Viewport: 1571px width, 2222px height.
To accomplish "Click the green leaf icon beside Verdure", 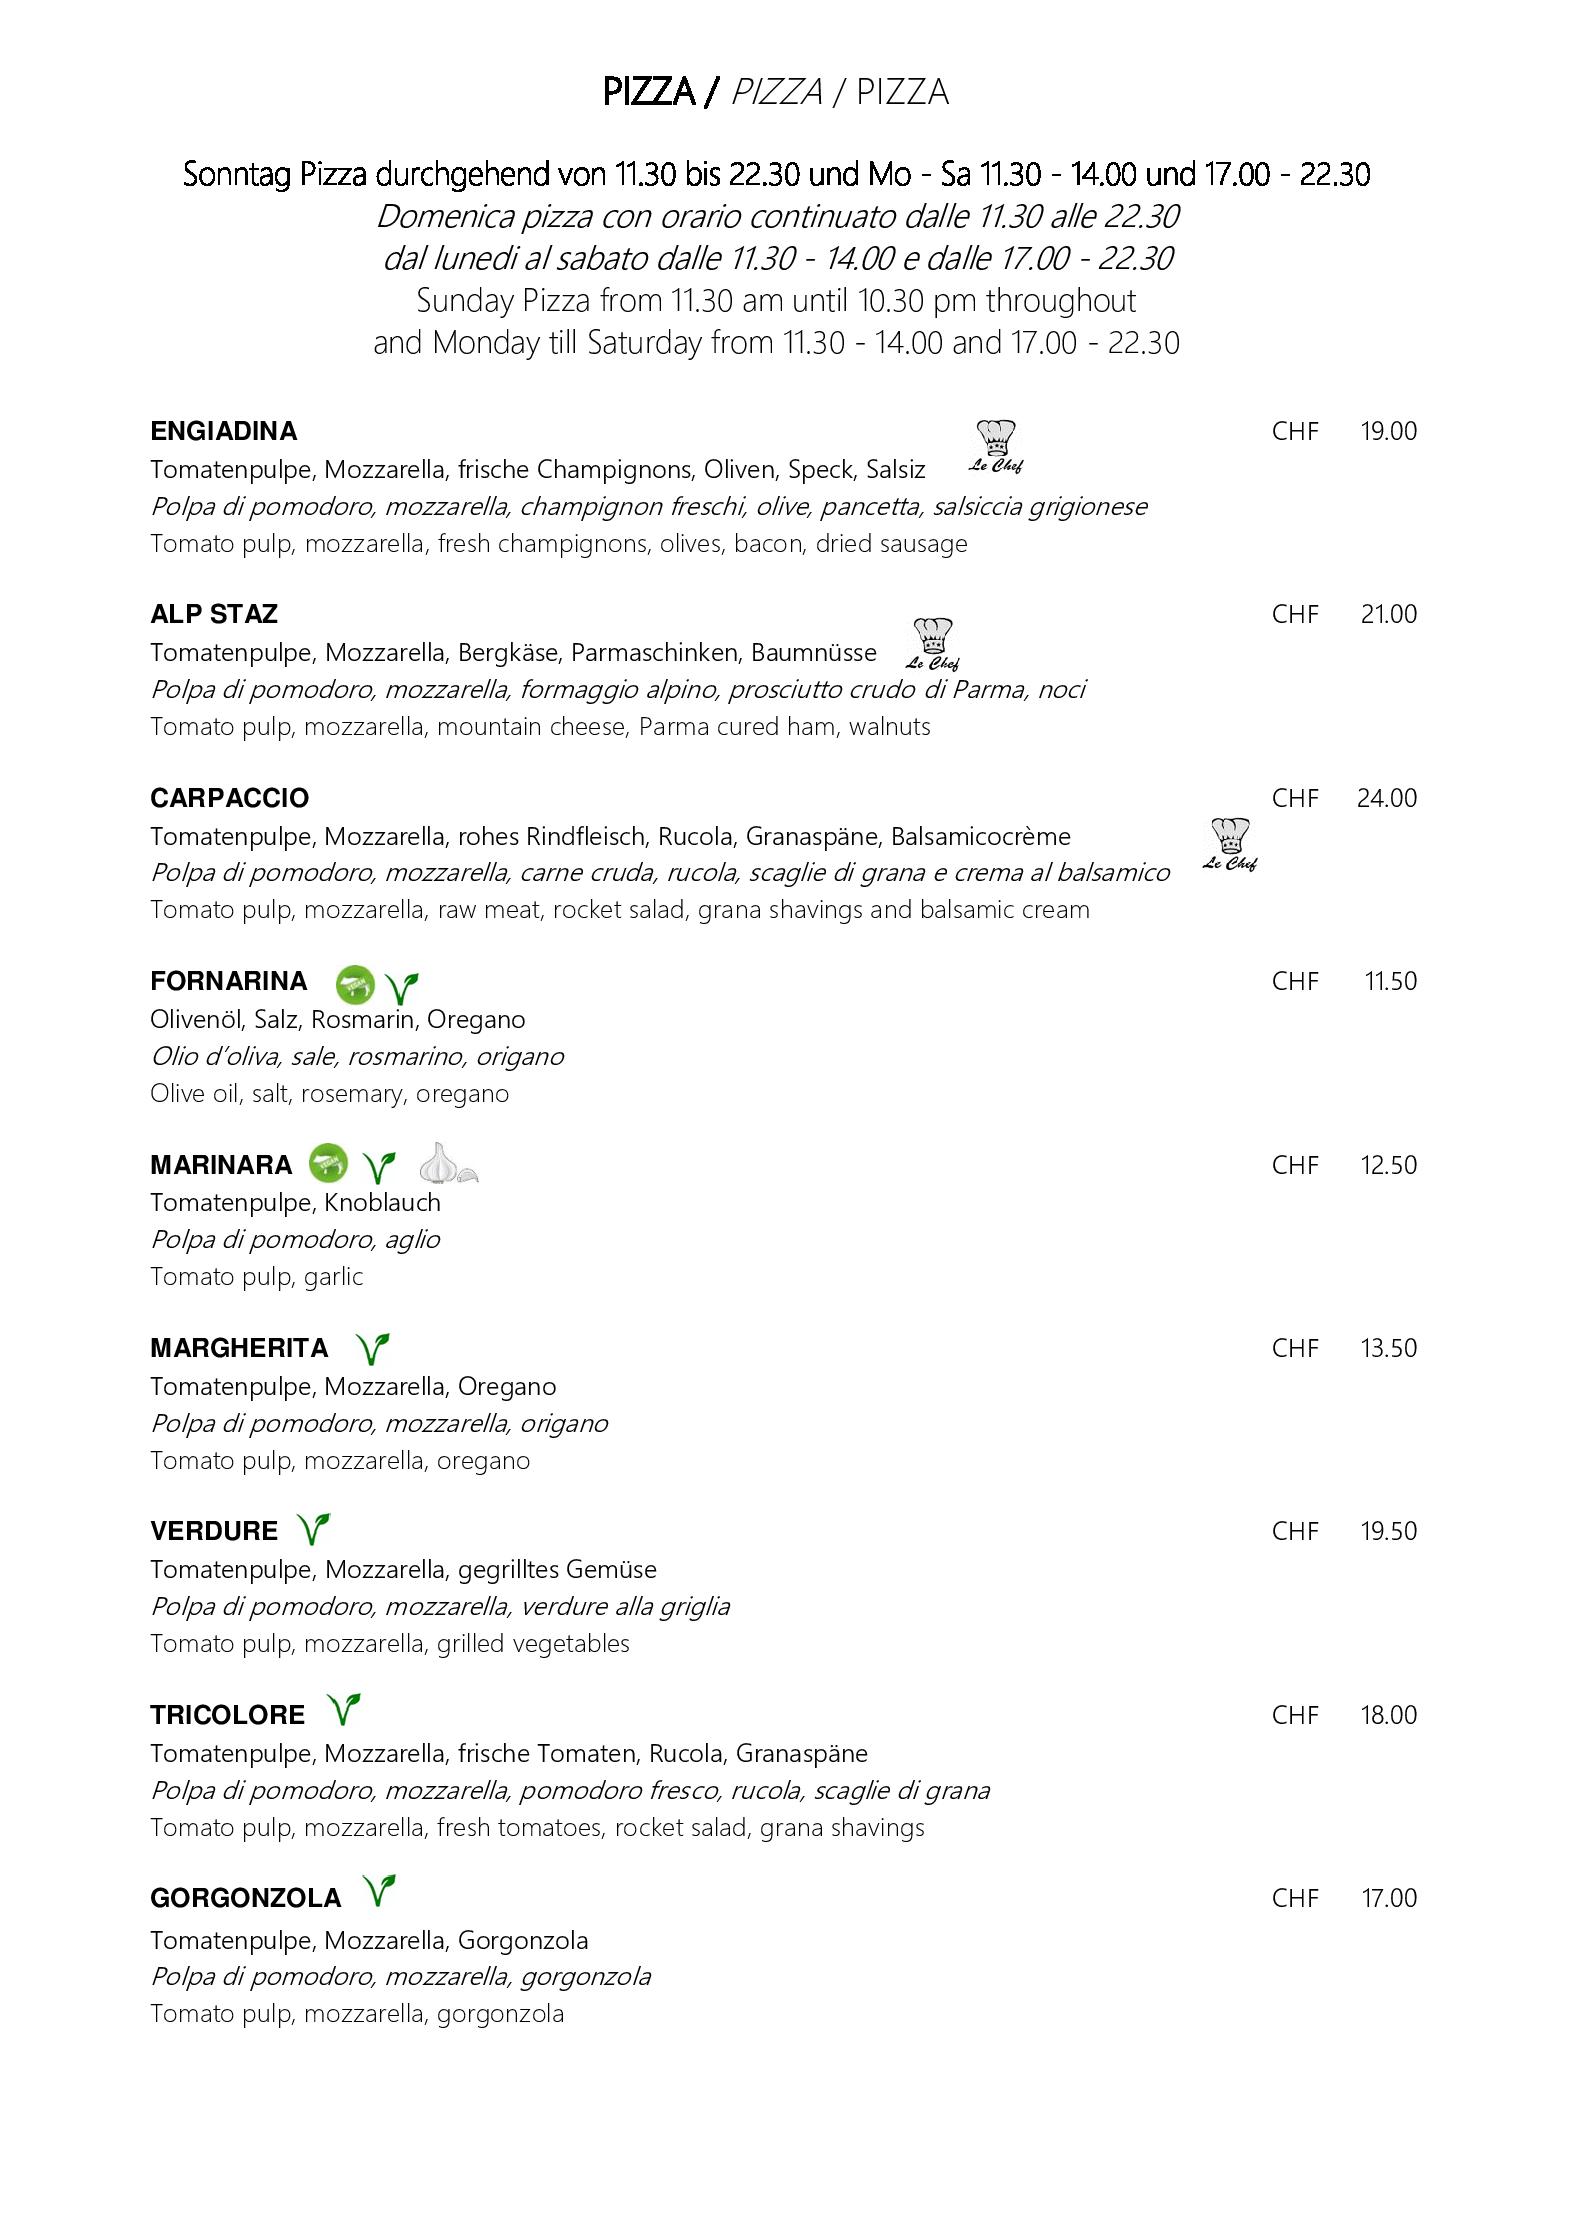I will point(314,1529).
